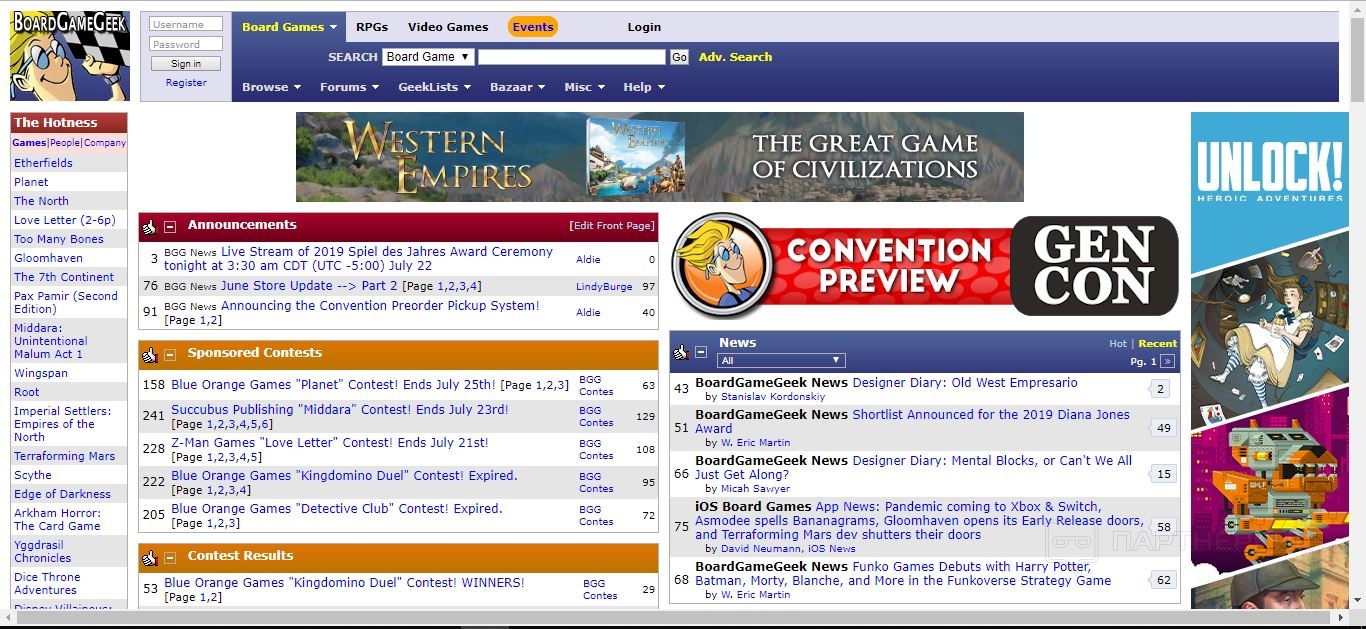This screenshot has width=1366, height=629.
Task: Click the thumbs-up icon beside Contest Results
Action: click(x=150, y=558)
